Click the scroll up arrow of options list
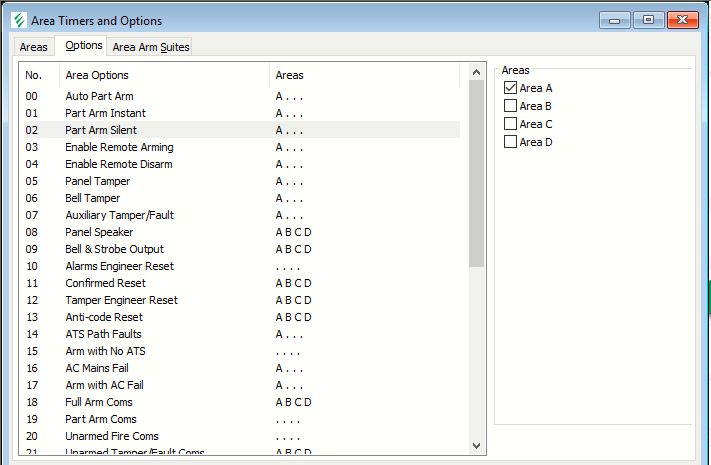 (476, 75)
